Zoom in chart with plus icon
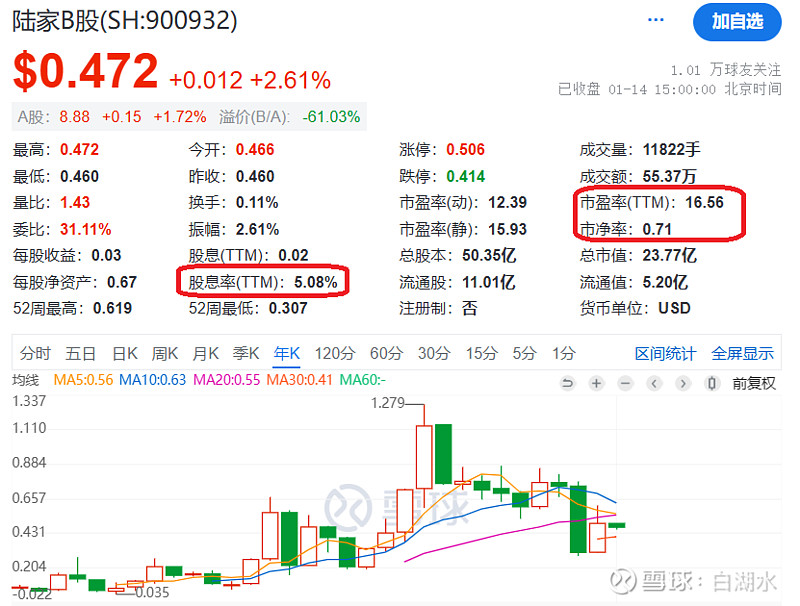Screen dimensions: 800x606 [596, 383]
